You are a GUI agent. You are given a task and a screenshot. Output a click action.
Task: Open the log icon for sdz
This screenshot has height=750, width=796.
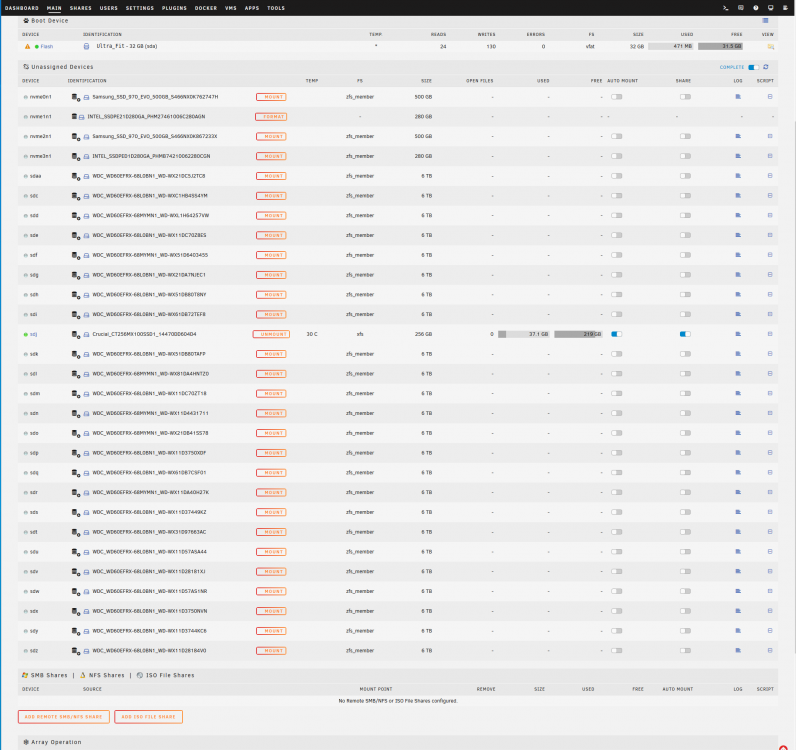[x=738, y=650]
